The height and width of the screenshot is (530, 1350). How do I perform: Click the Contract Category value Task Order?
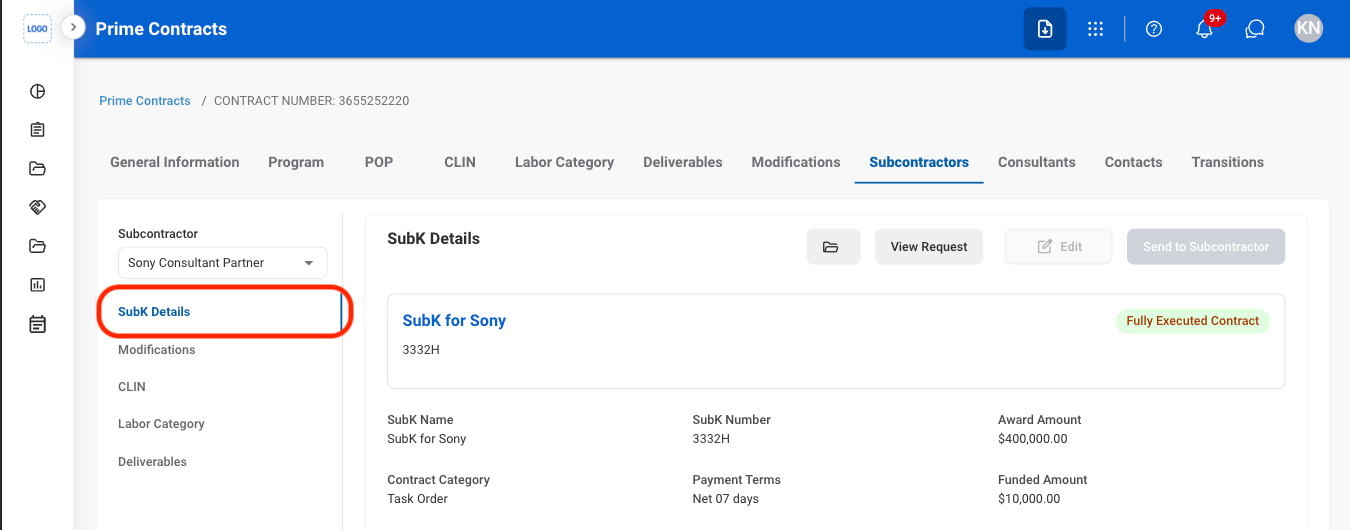[x=417, y=499]
